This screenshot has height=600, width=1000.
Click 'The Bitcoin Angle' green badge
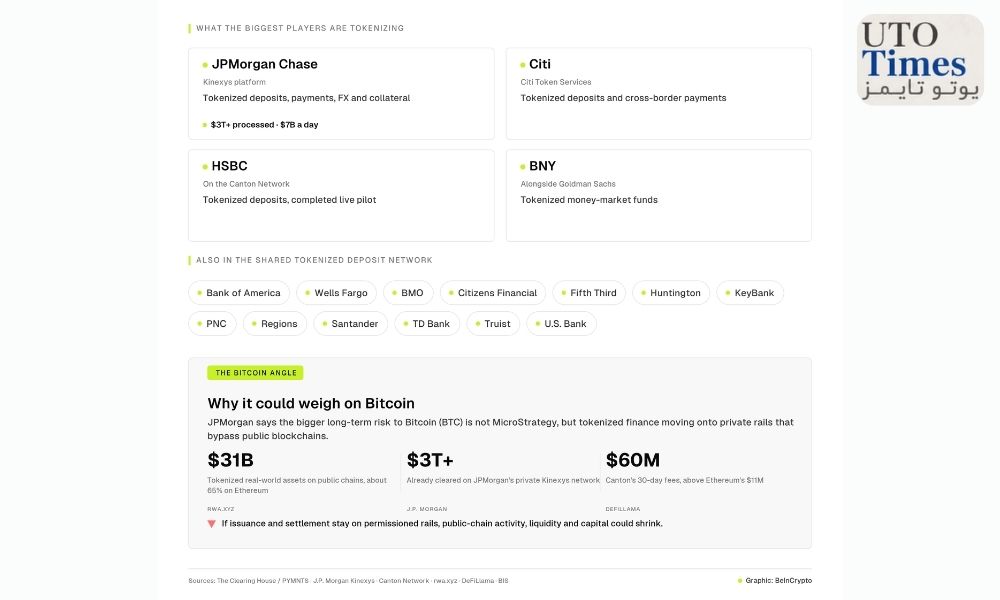click(255, 372)
